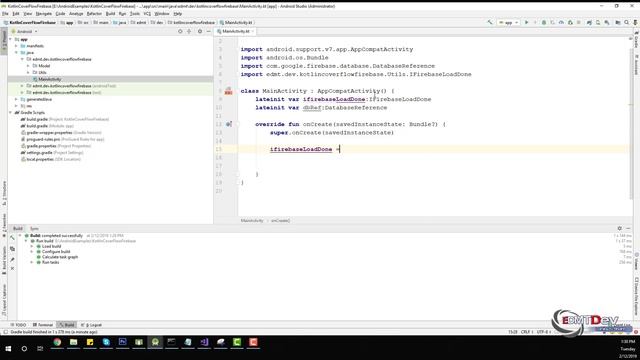Click the Debug app bug icon
The image size is (640, 360).
point(544,22)
